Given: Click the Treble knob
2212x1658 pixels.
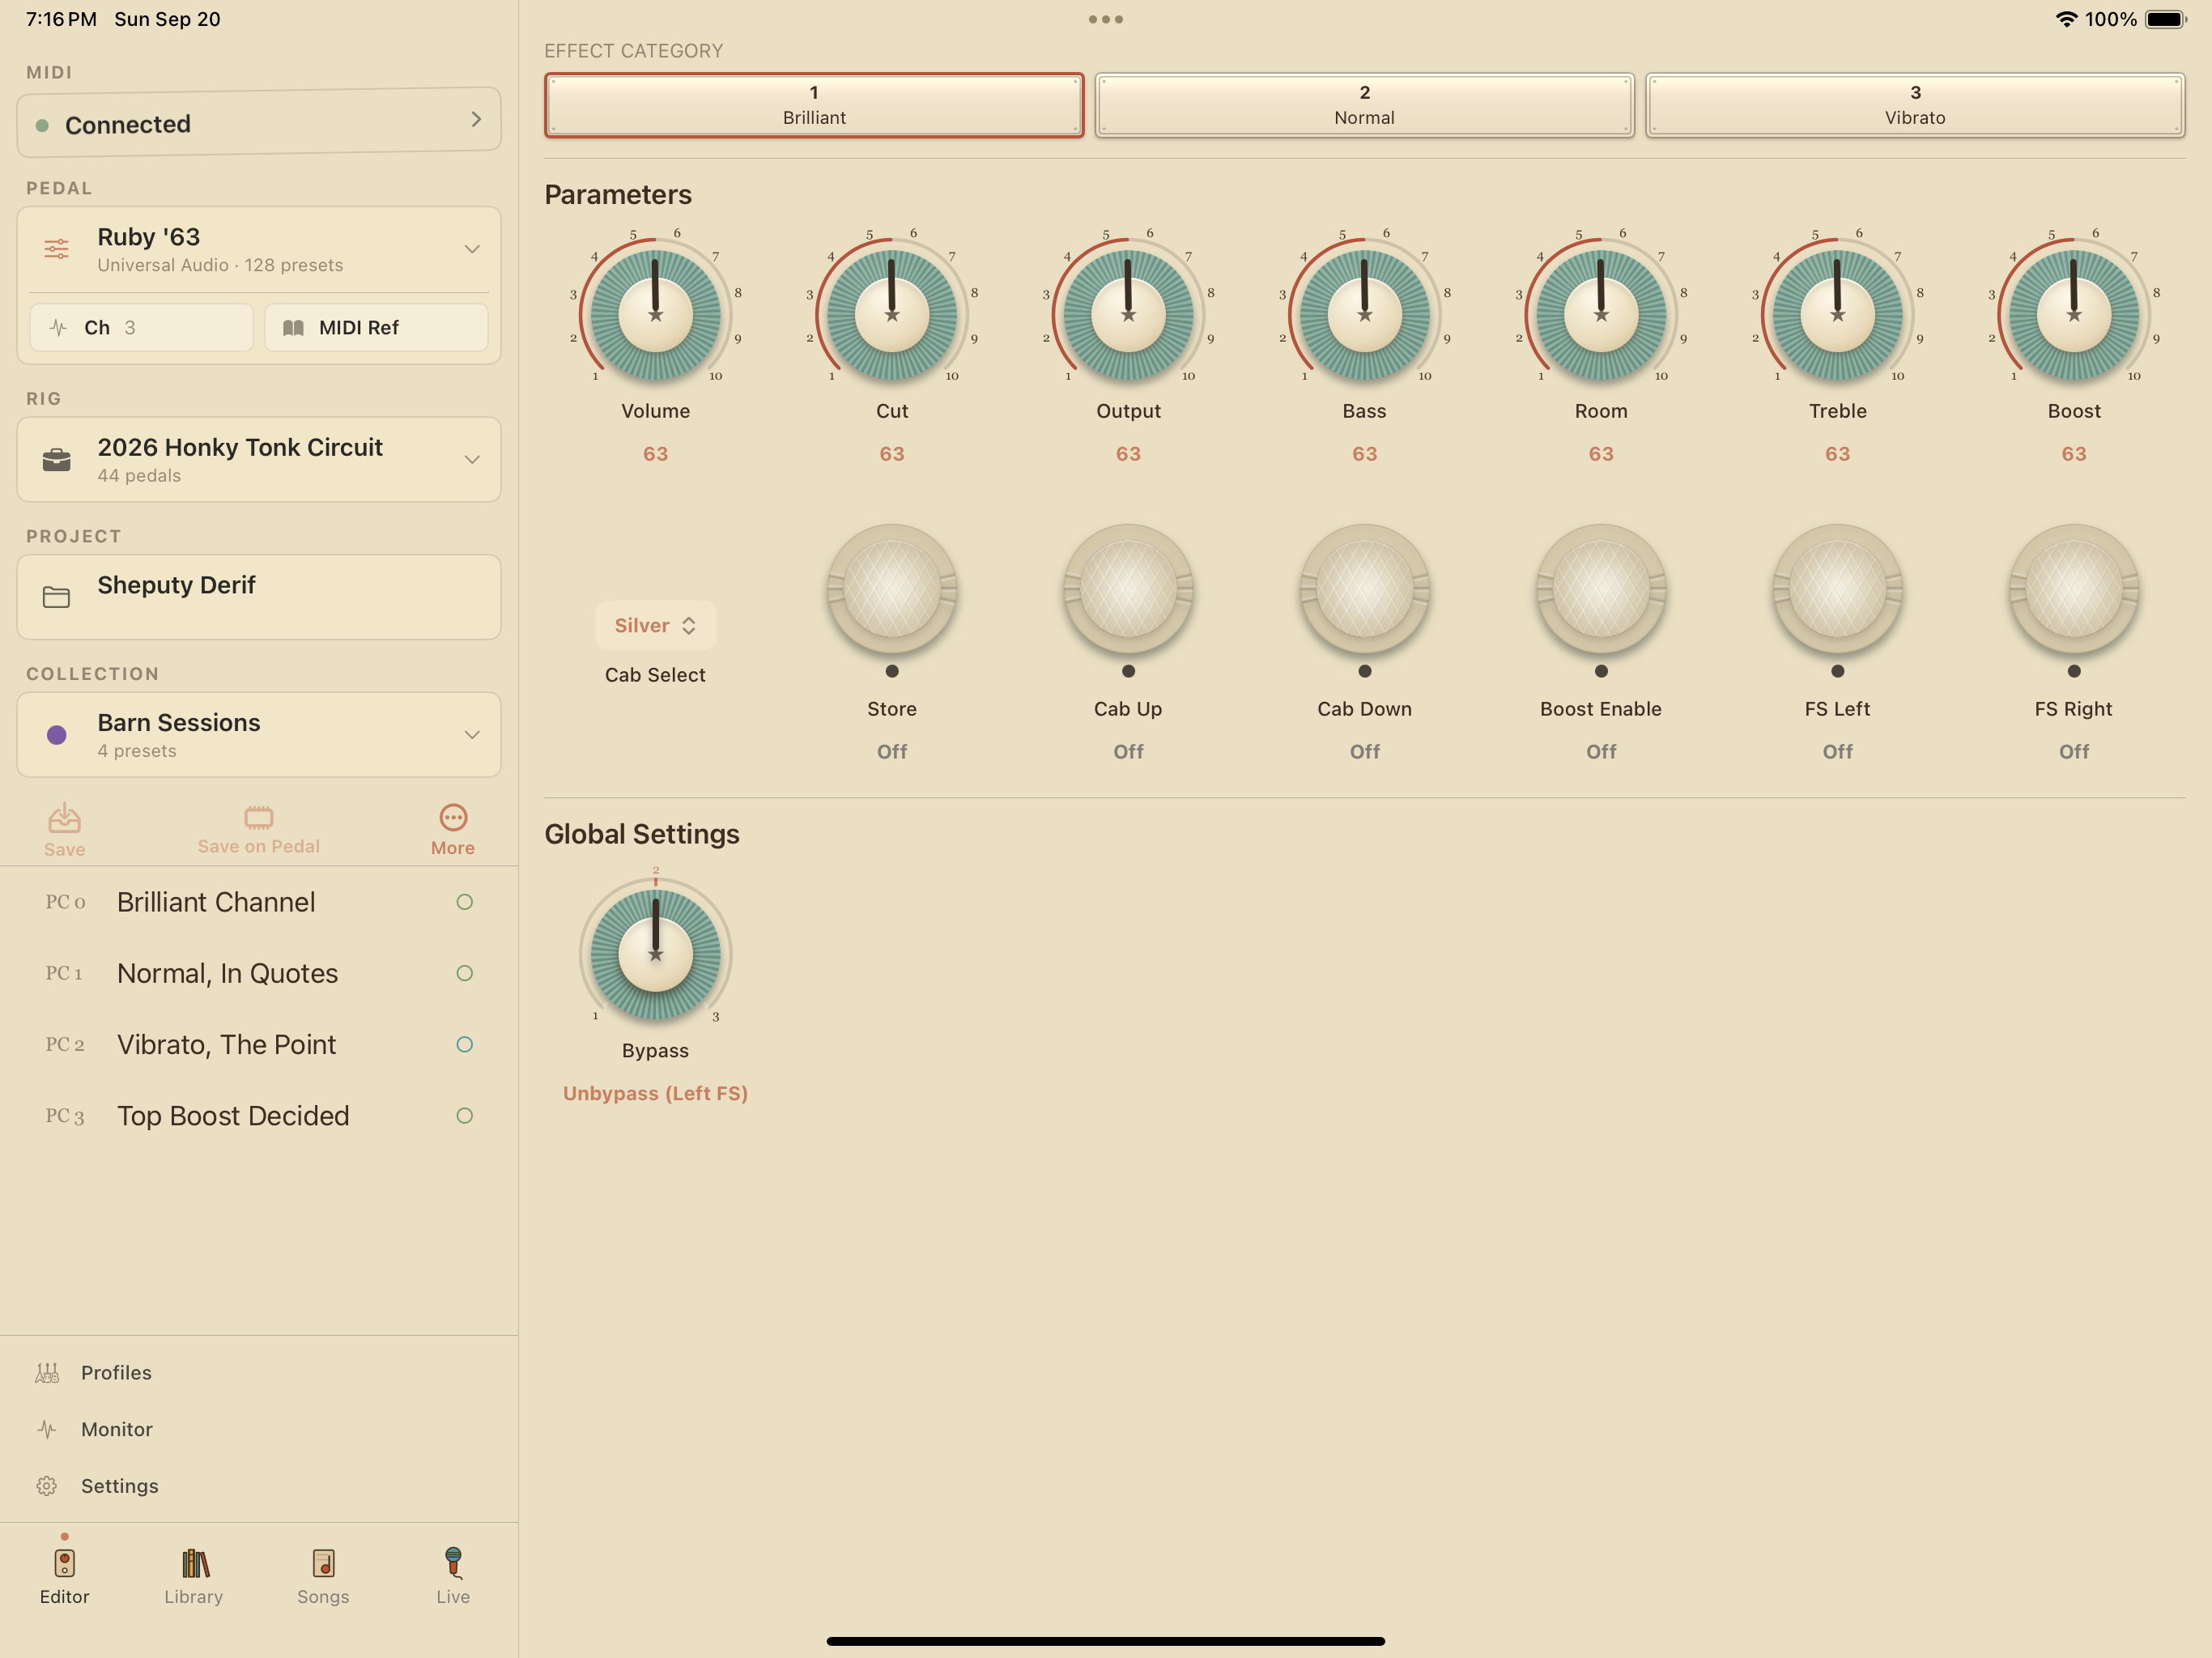Looking at the screenshot, I should (x=1838, y=314).
